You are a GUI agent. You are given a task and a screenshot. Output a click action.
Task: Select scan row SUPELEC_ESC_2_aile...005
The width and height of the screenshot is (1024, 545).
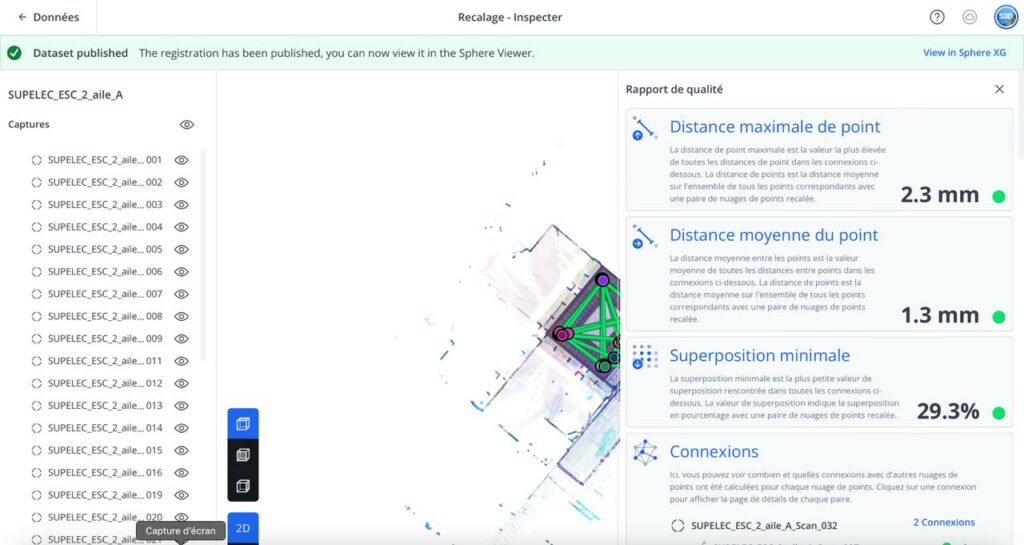point(104,249)
